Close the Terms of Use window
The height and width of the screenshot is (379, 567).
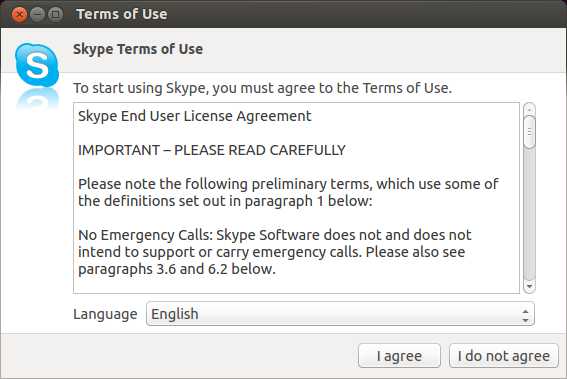[20, 14]
